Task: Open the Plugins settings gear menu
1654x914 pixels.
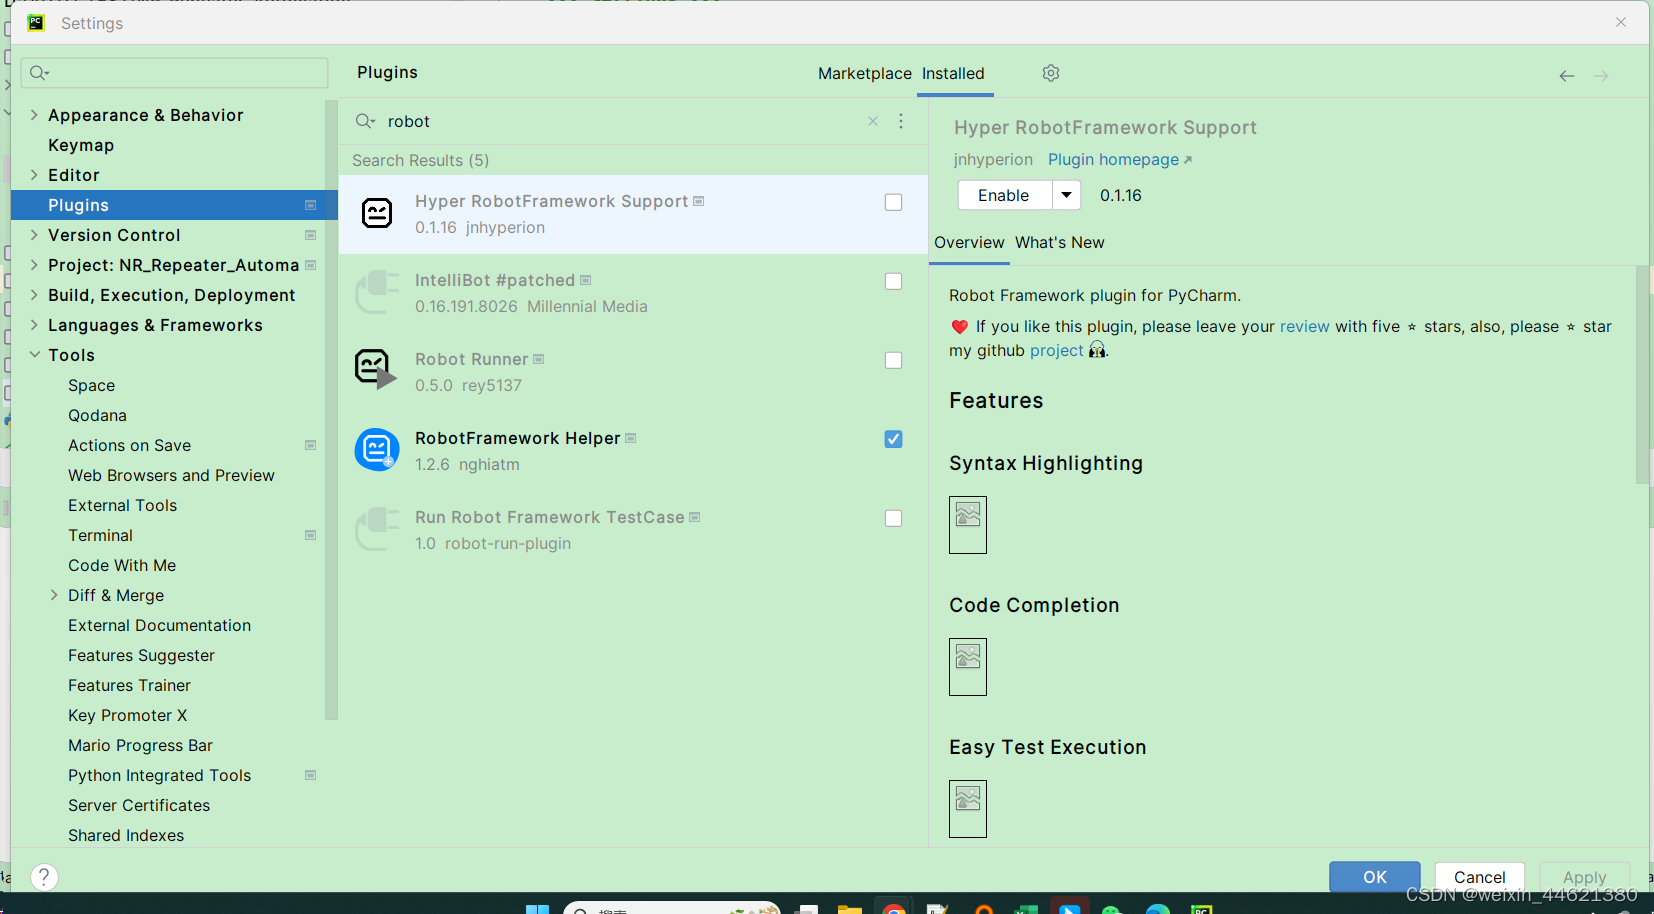Action: click(x=1051, y=73)
